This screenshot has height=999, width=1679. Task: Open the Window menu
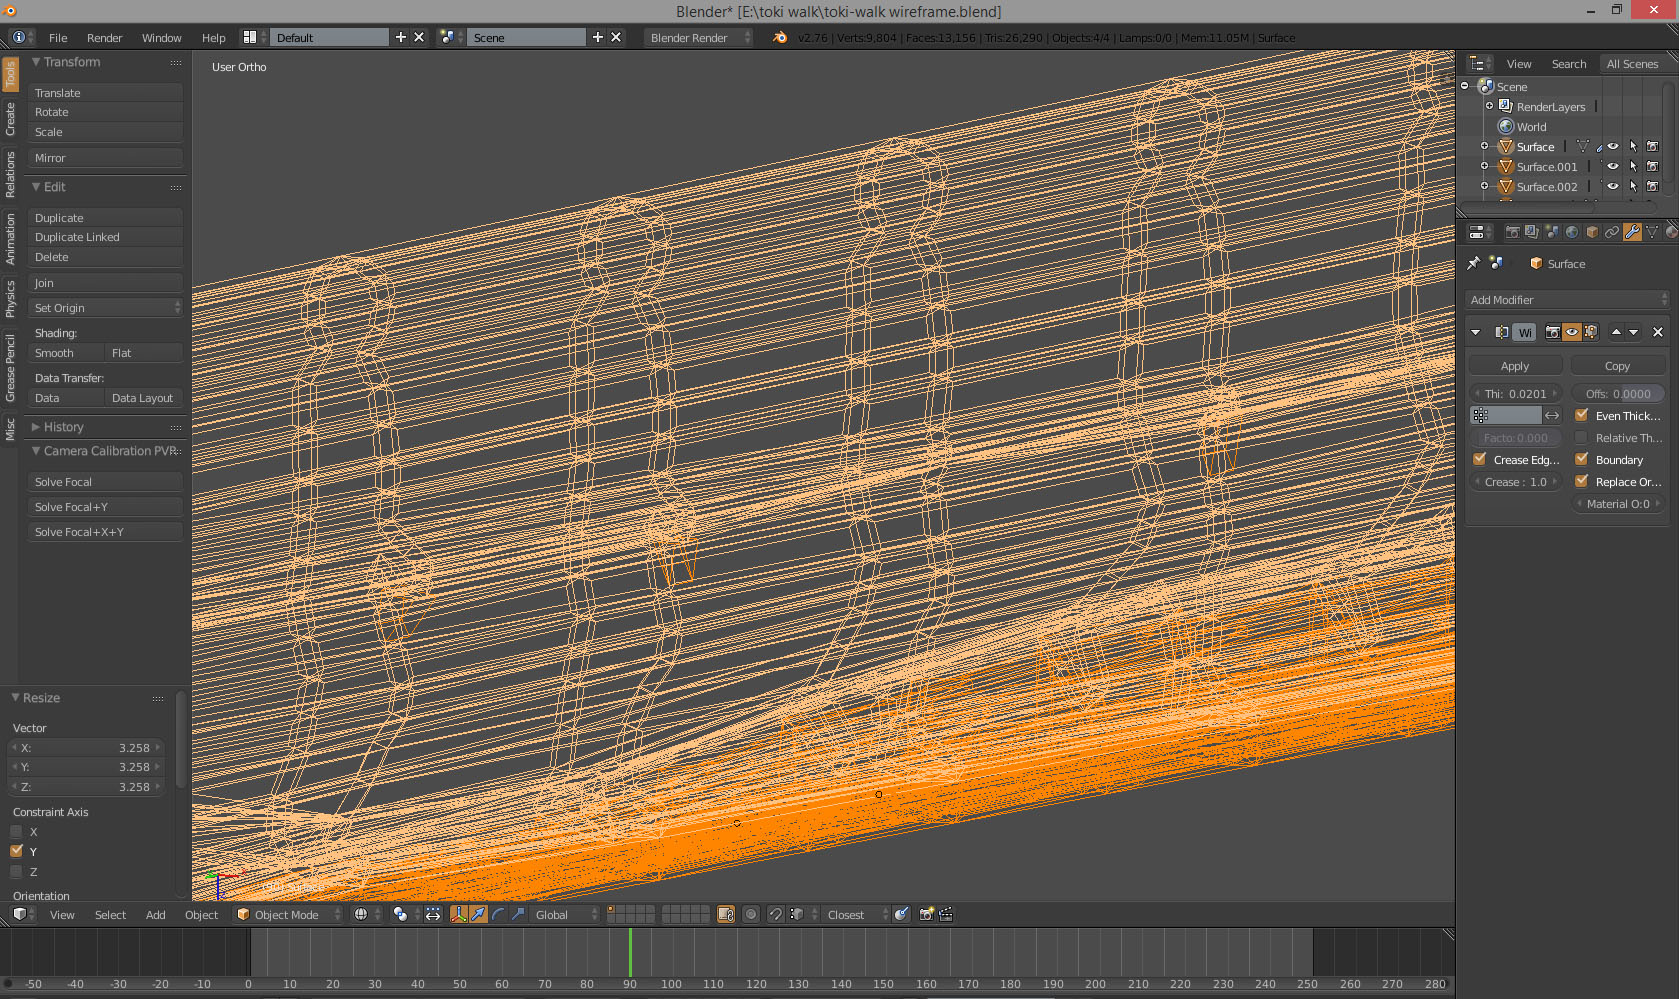[161, 38]
